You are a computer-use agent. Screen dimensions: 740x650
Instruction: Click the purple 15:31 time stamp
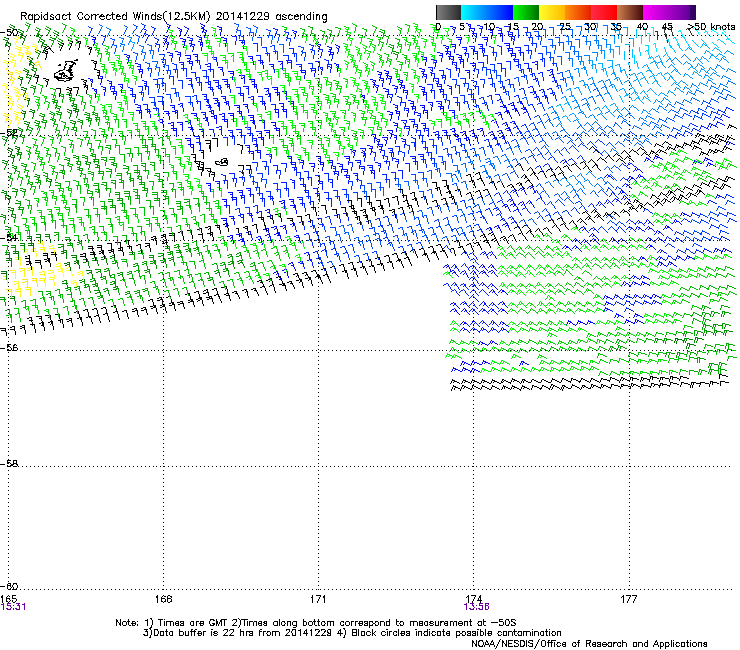(x=13, y=607)
